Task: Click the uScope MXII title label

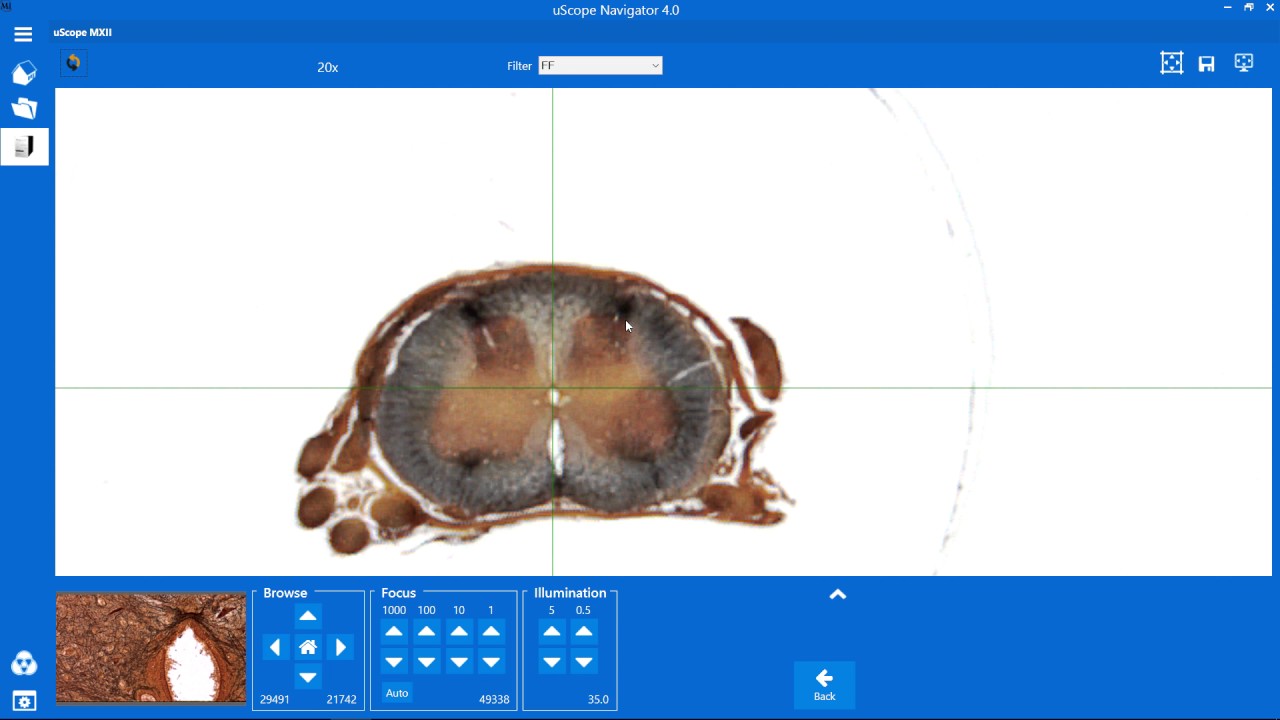Action: [83, 33]
